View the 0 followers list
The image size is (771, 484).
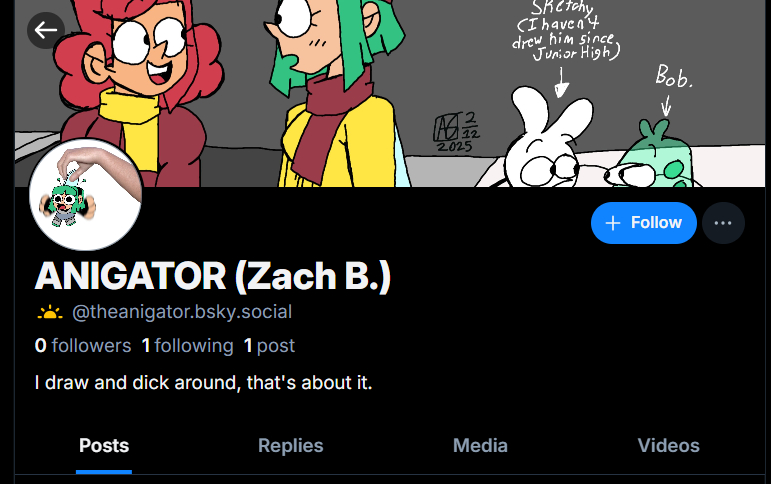pyautogui.click(x=83, y=346)
